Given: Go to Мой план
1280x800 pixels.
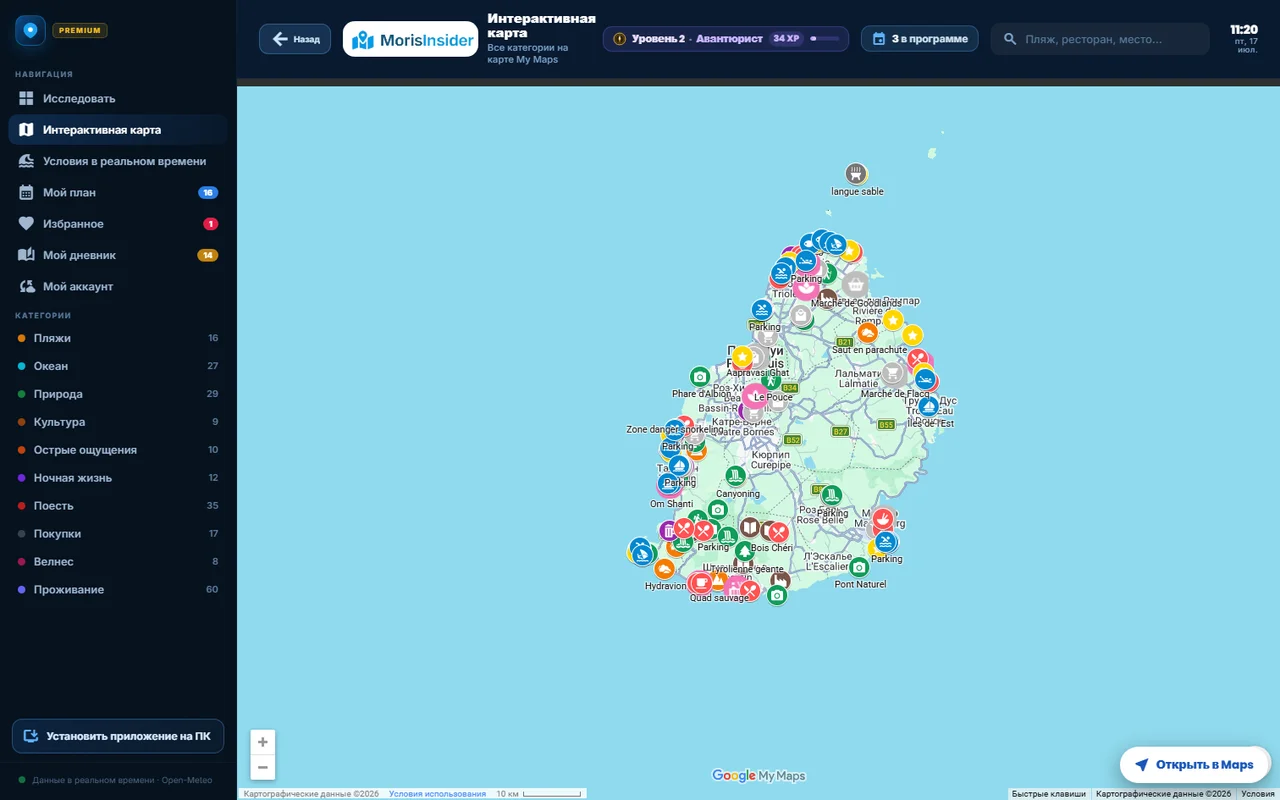Looking at the screenshot, I should coord(118,192).
